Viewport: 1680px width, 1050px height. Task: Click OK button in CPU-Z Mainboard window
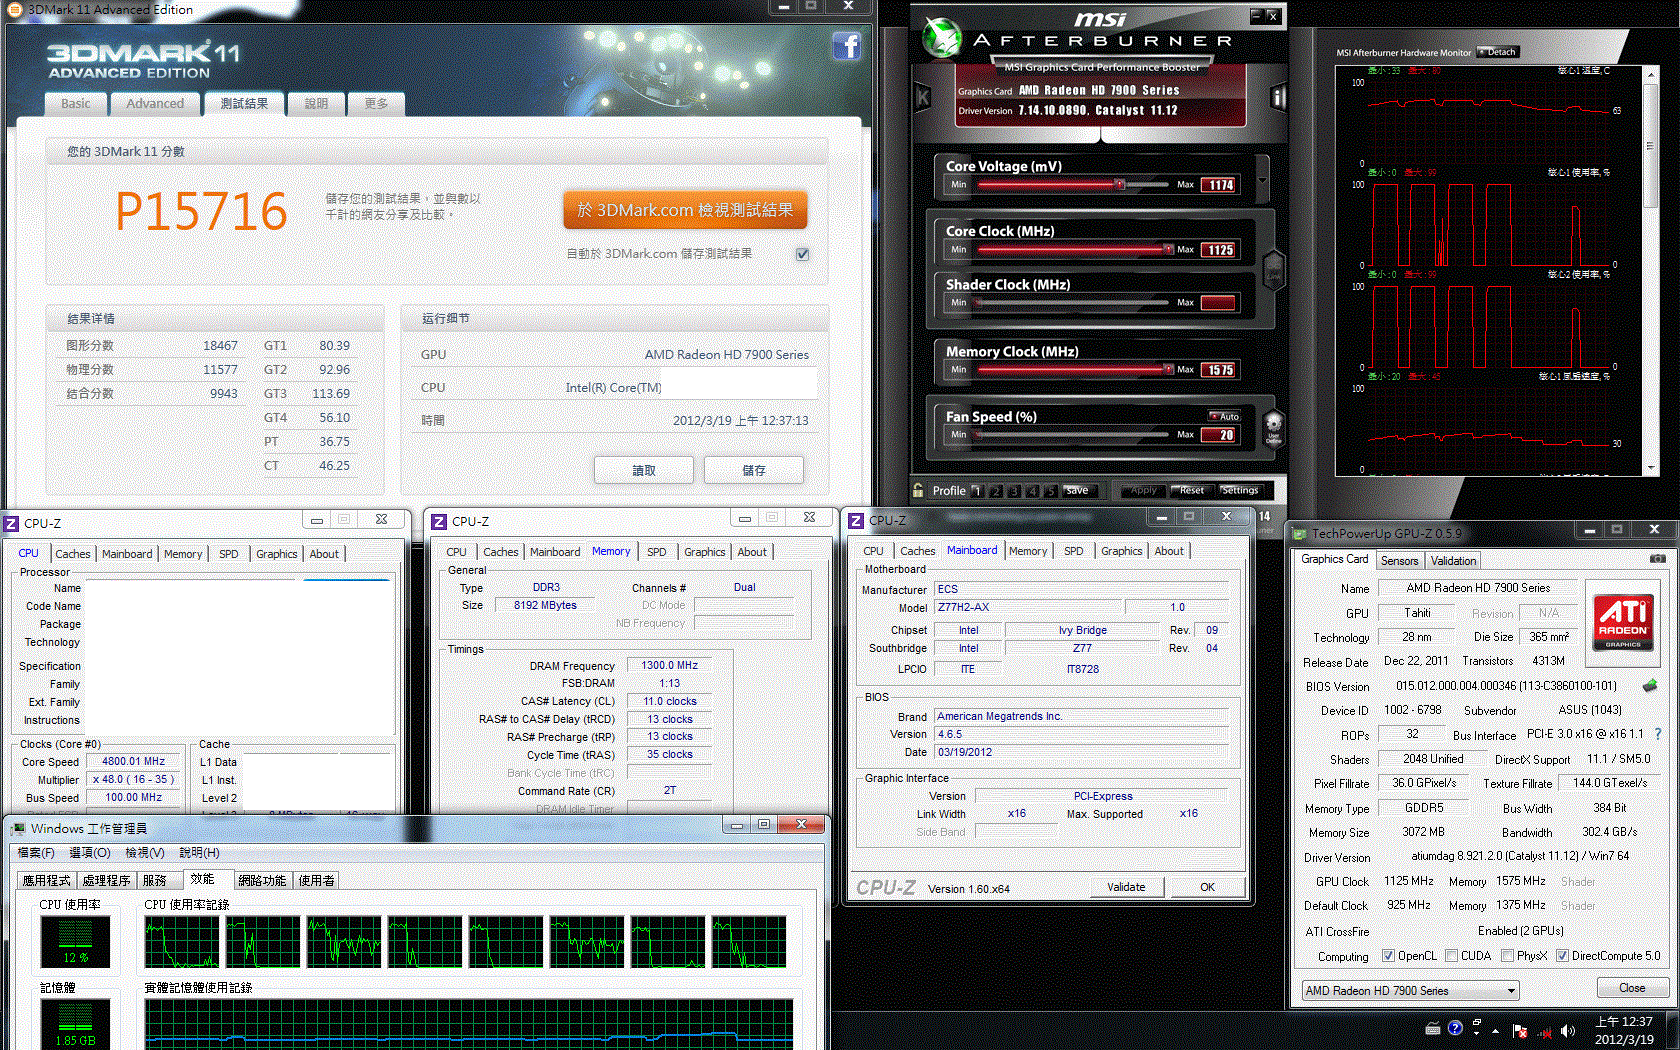click(x=1207, y=887)
